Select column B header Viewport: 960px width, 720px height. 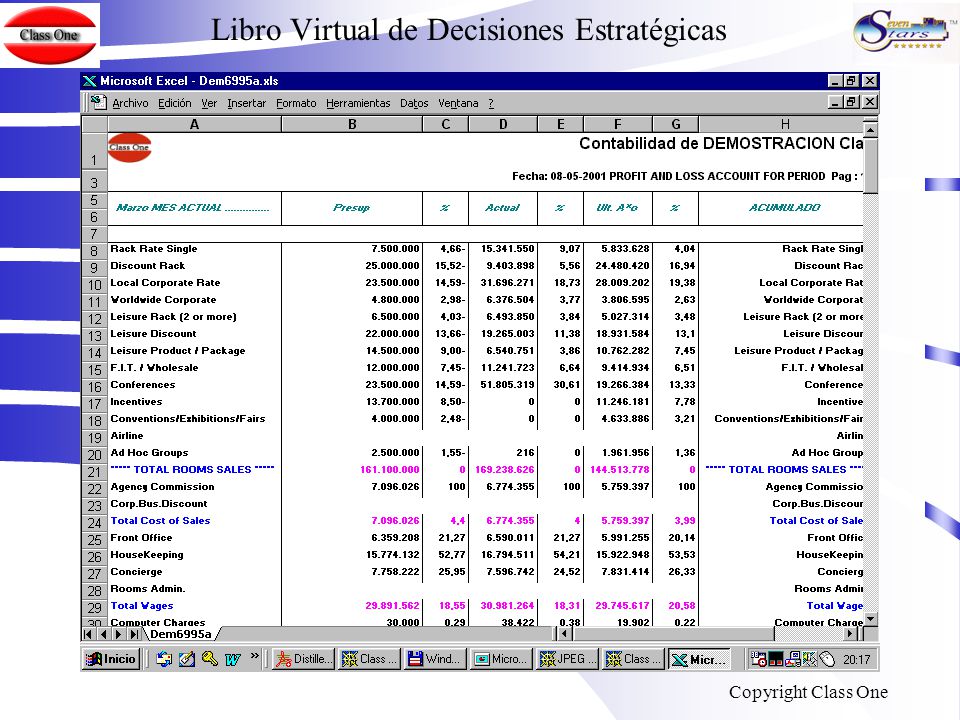tap(352, 124)
